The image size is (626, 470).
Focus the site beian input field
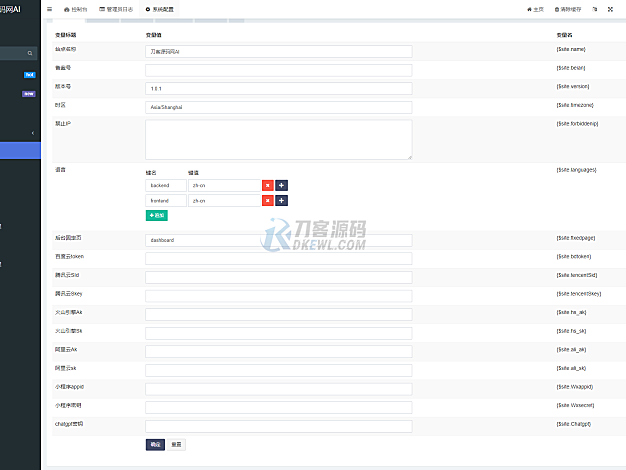point(279,70)
